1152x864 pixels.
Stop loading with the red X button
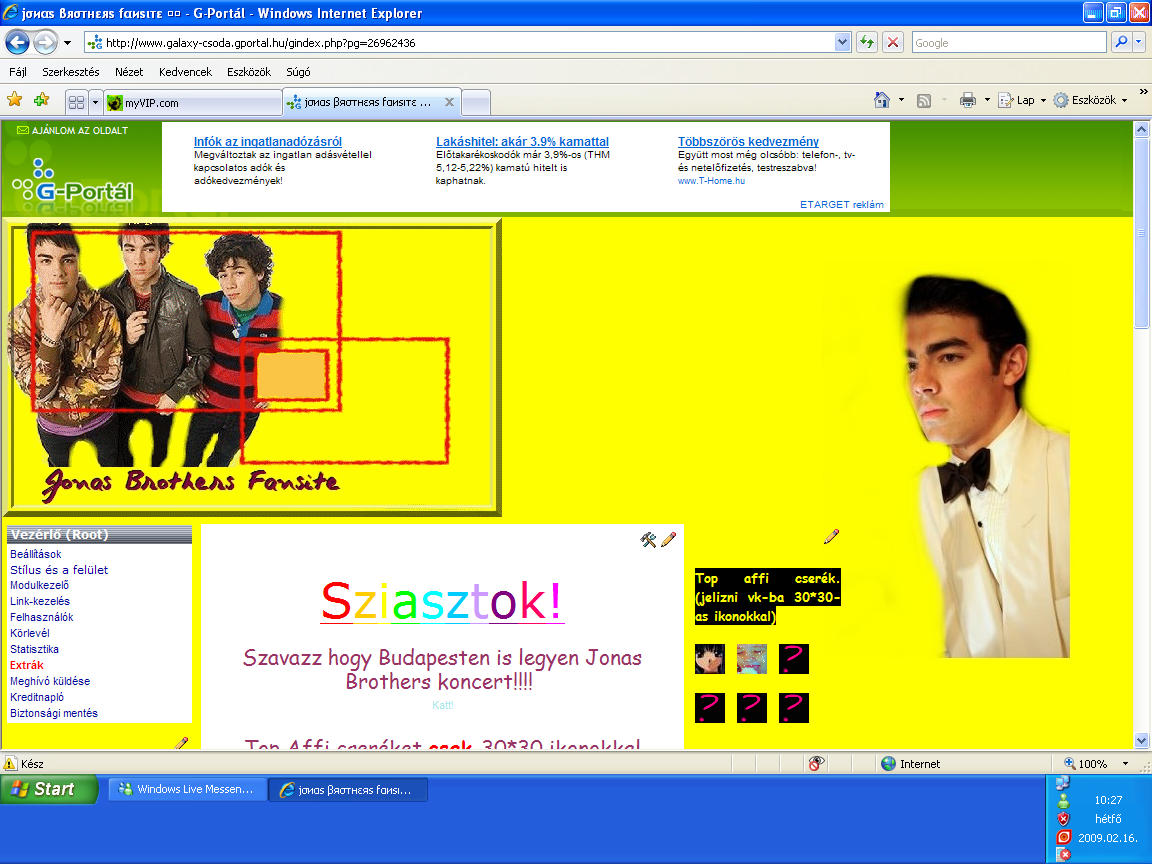point(893,43)
